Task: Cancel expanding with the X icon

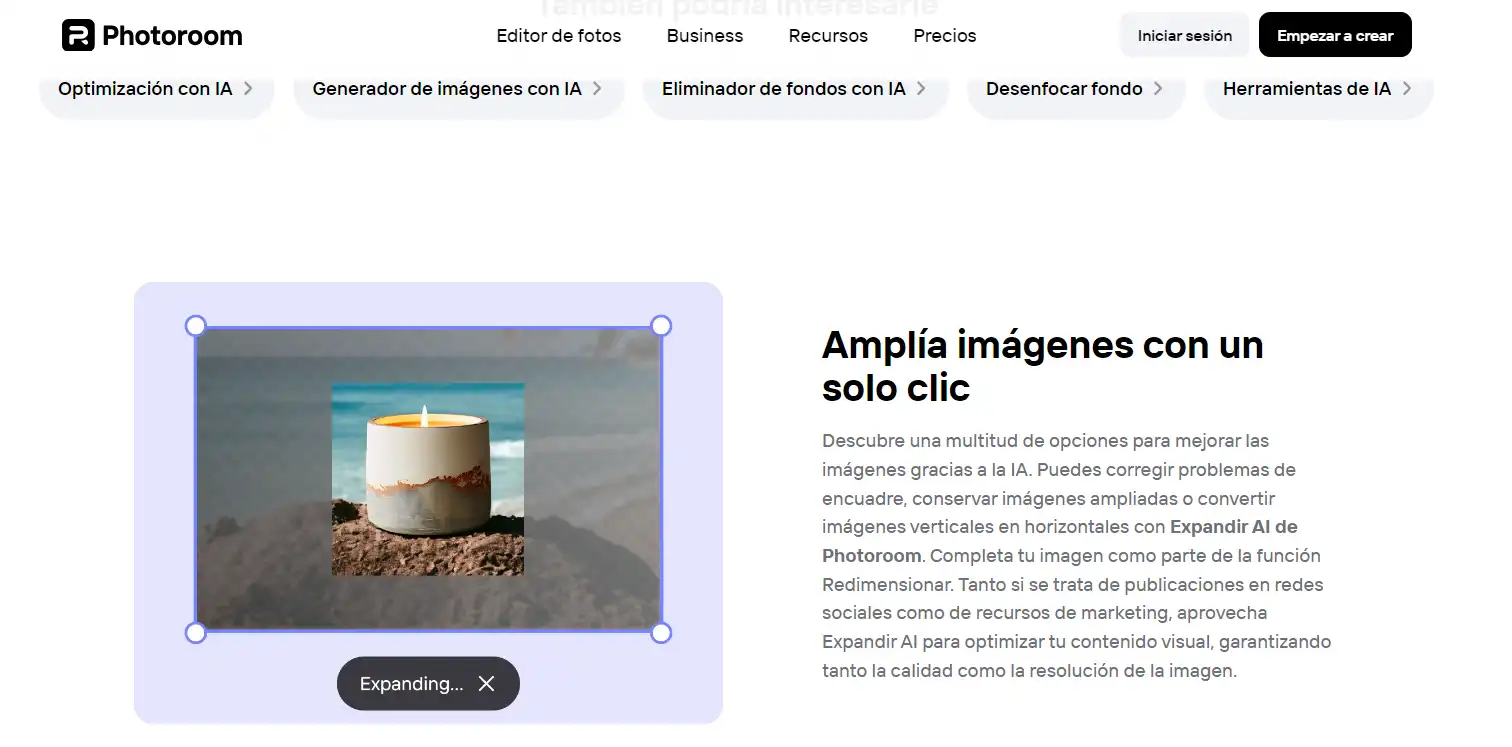Action: pos(486,684)
